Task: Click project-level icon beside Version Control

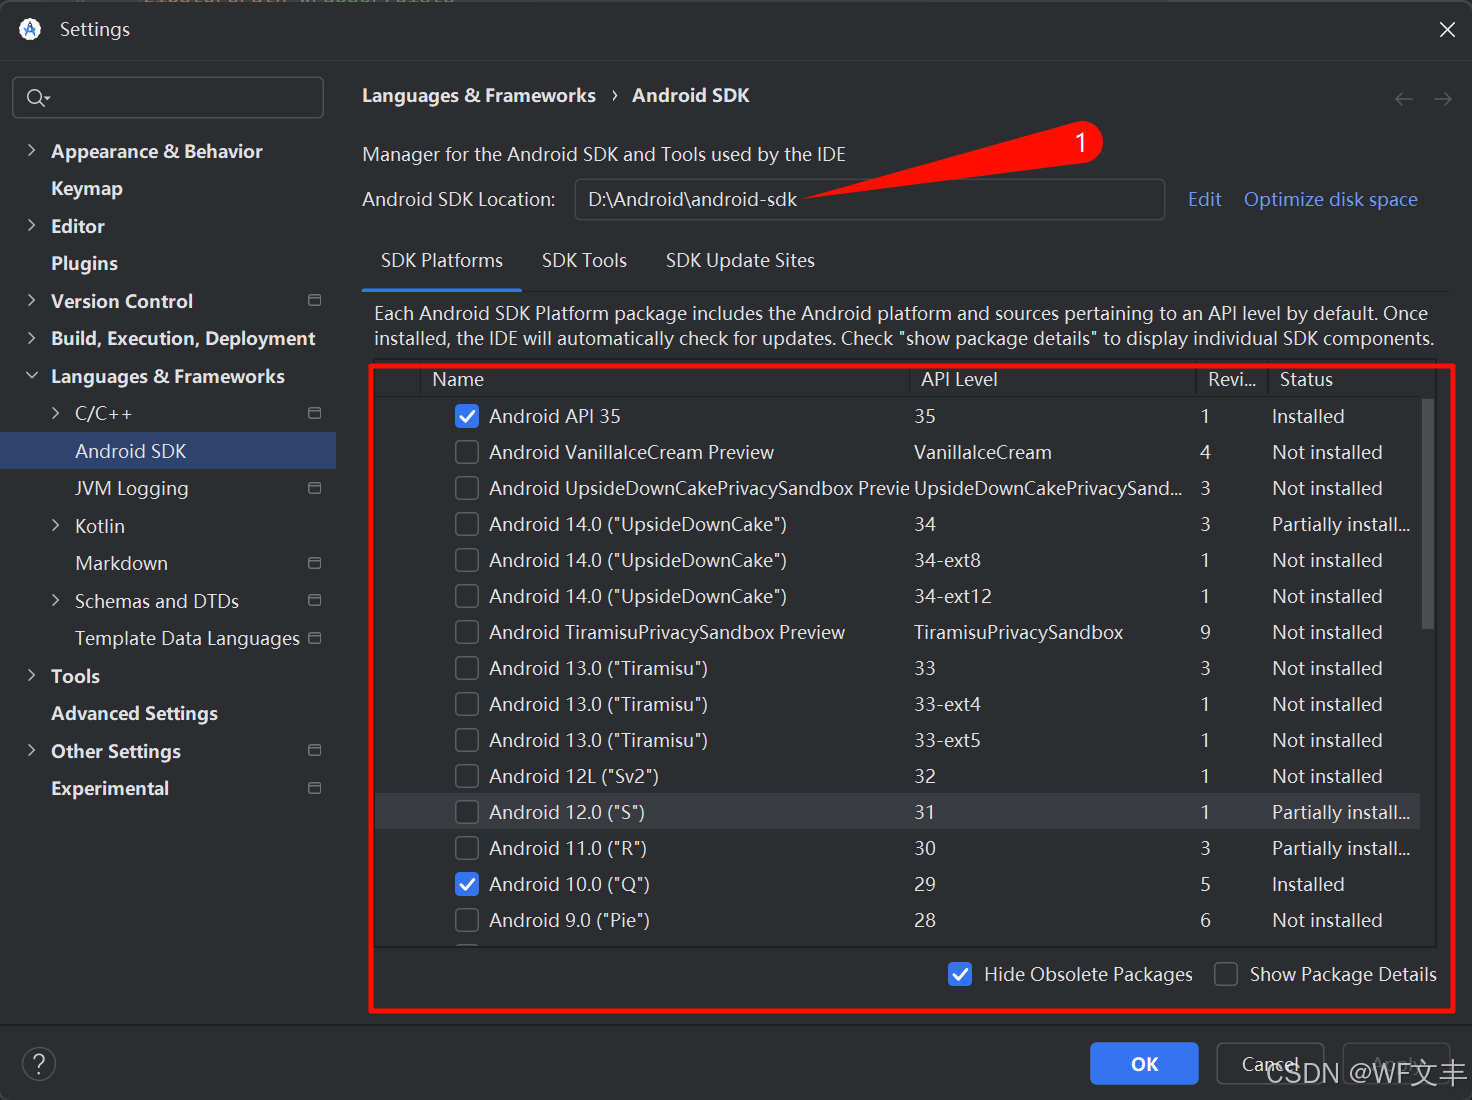Action: coord(314,301)
